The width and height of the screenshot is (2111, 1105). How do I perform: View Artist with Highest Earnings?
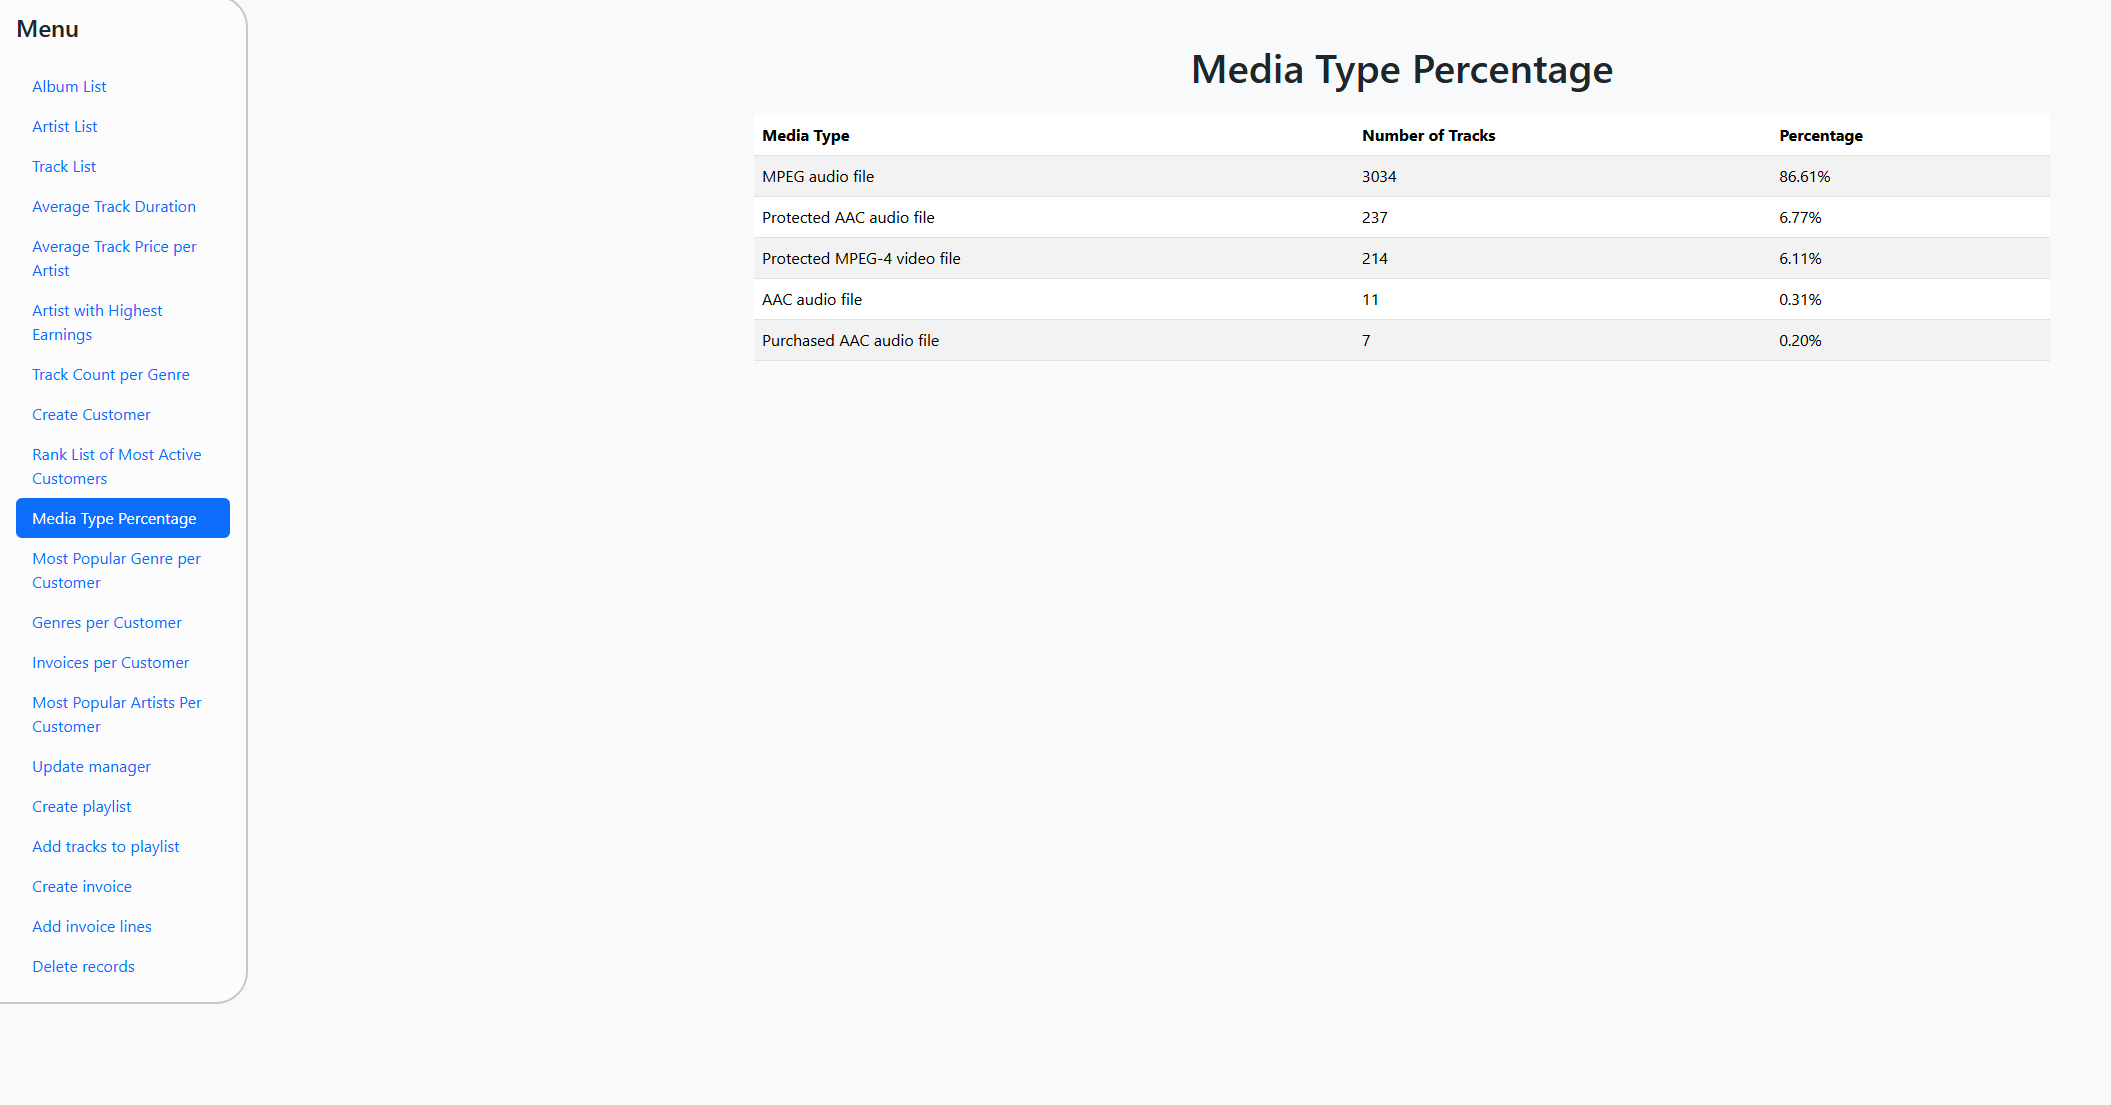click(97, 322)
